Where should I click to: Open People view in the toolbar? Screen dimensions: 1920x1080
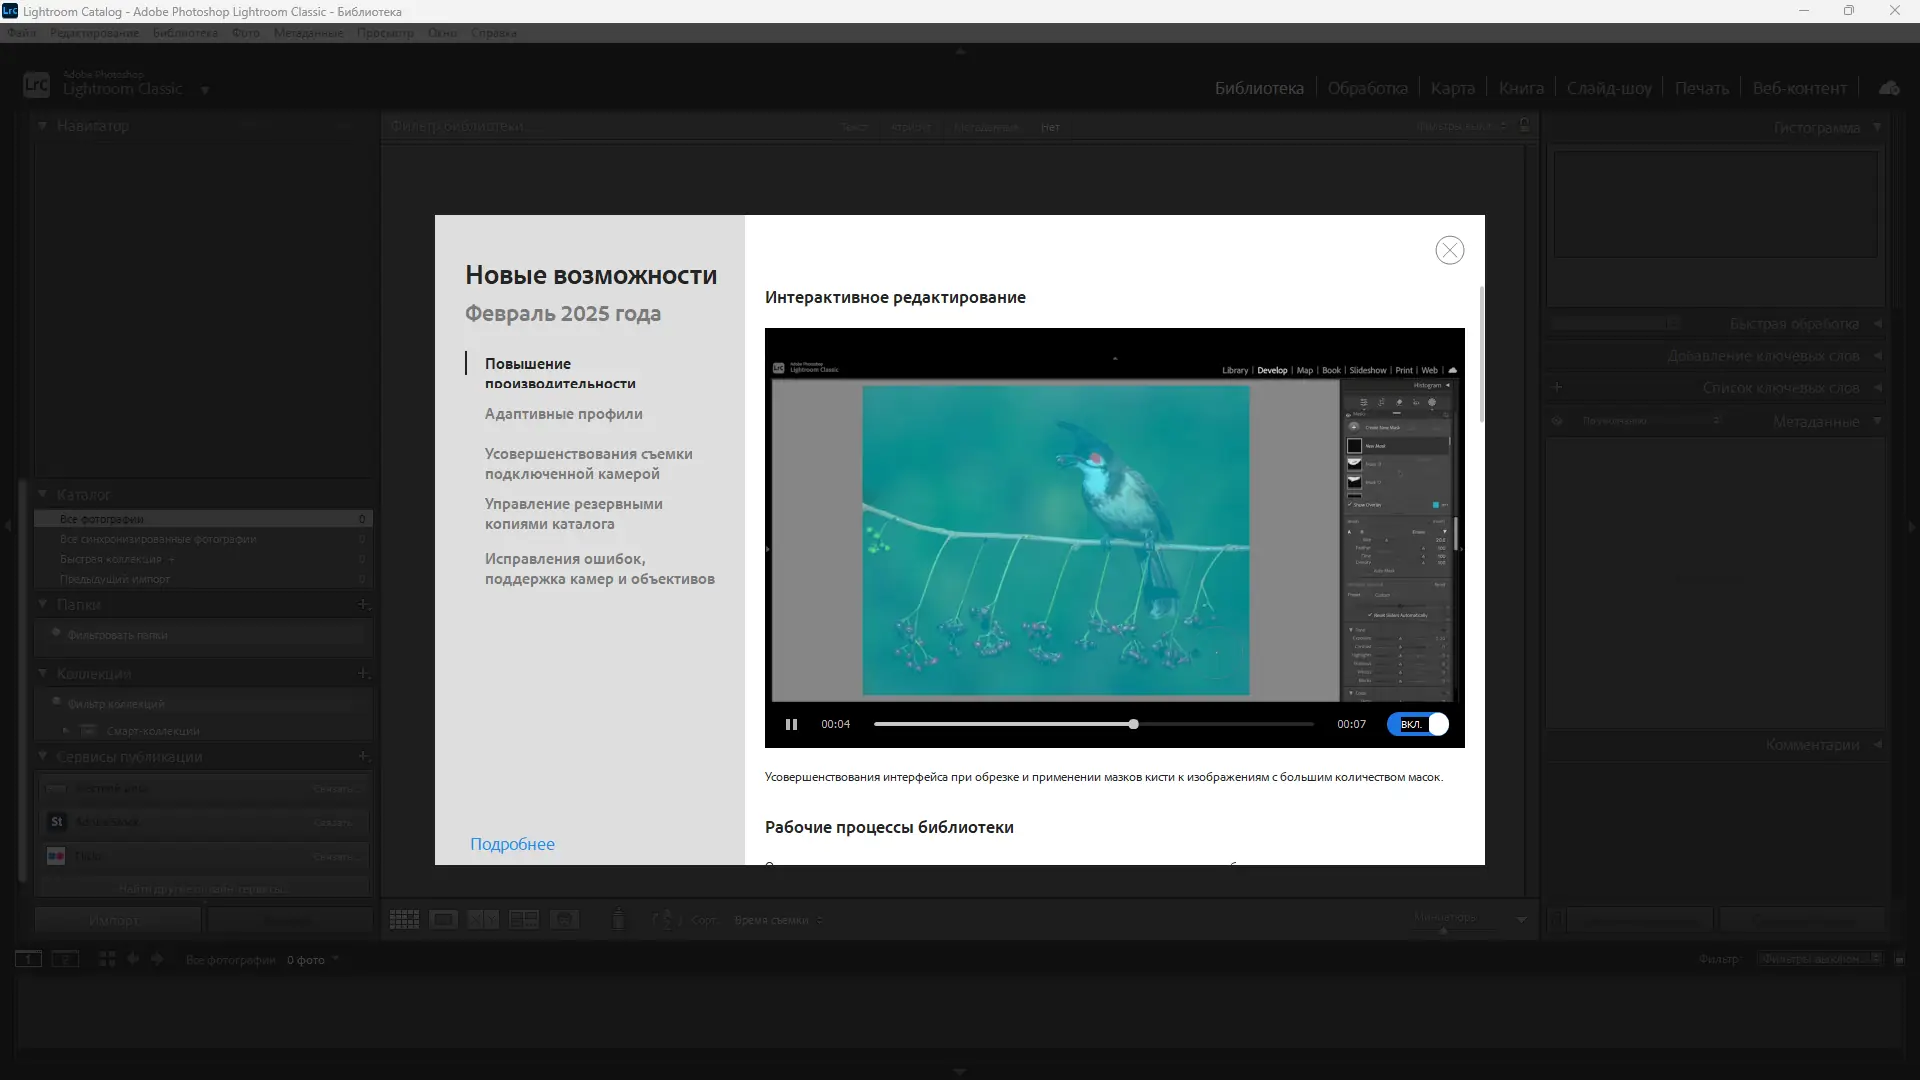coord(564,919)
